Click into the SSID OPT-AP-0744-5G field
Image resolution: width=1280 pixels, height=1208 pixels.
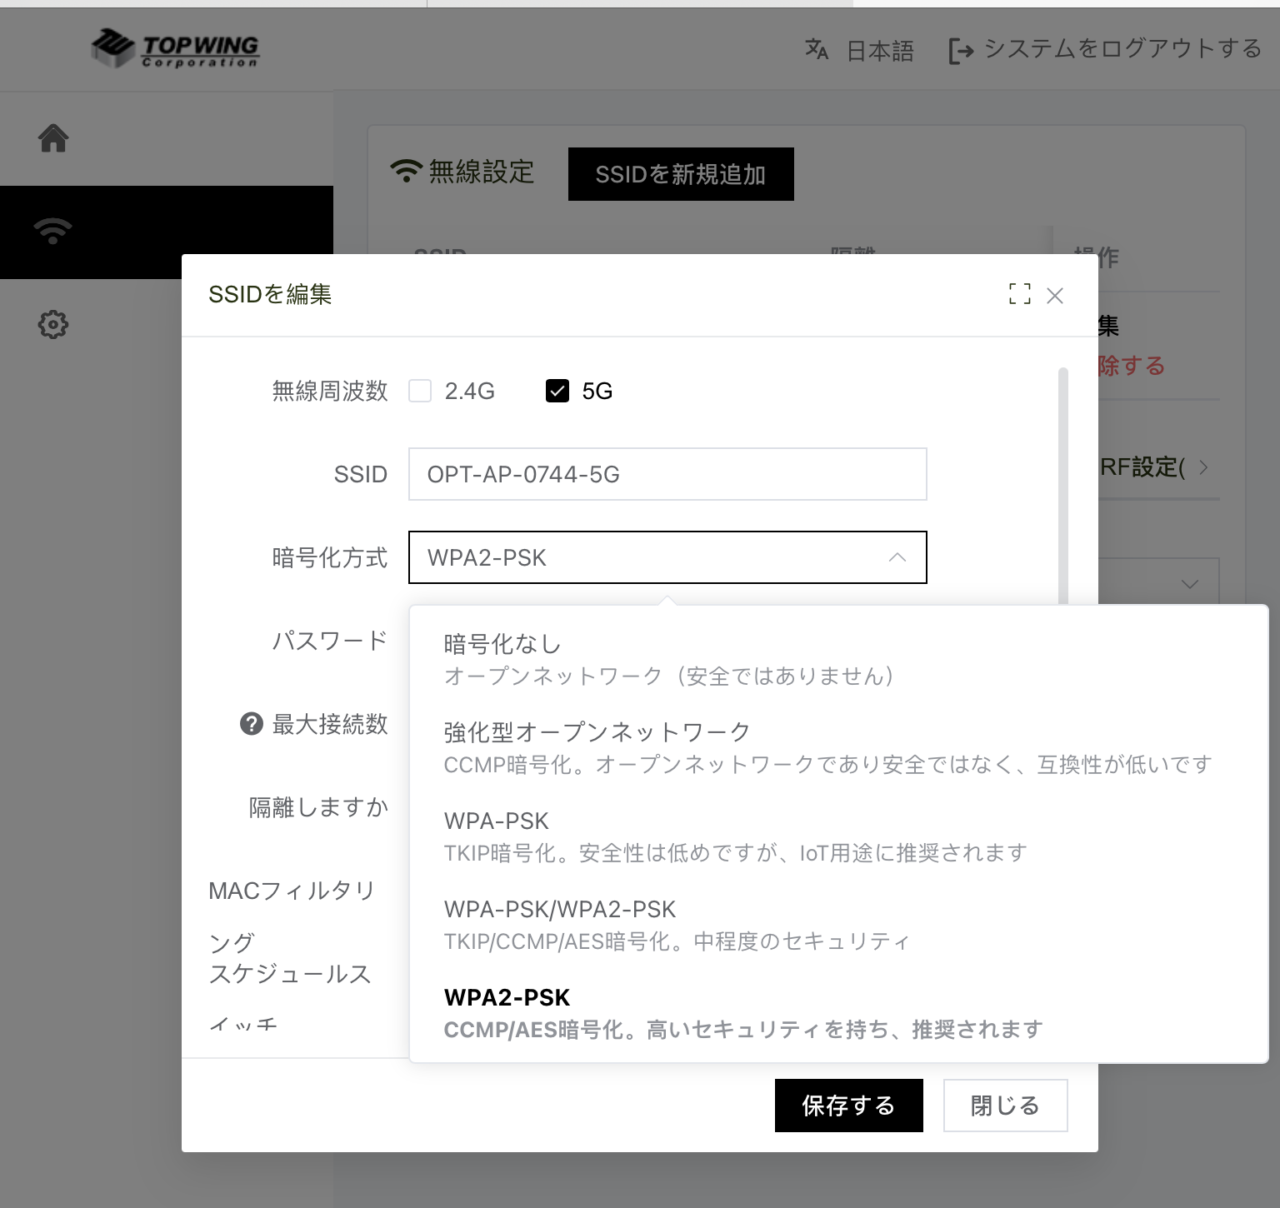coord(667,474)
